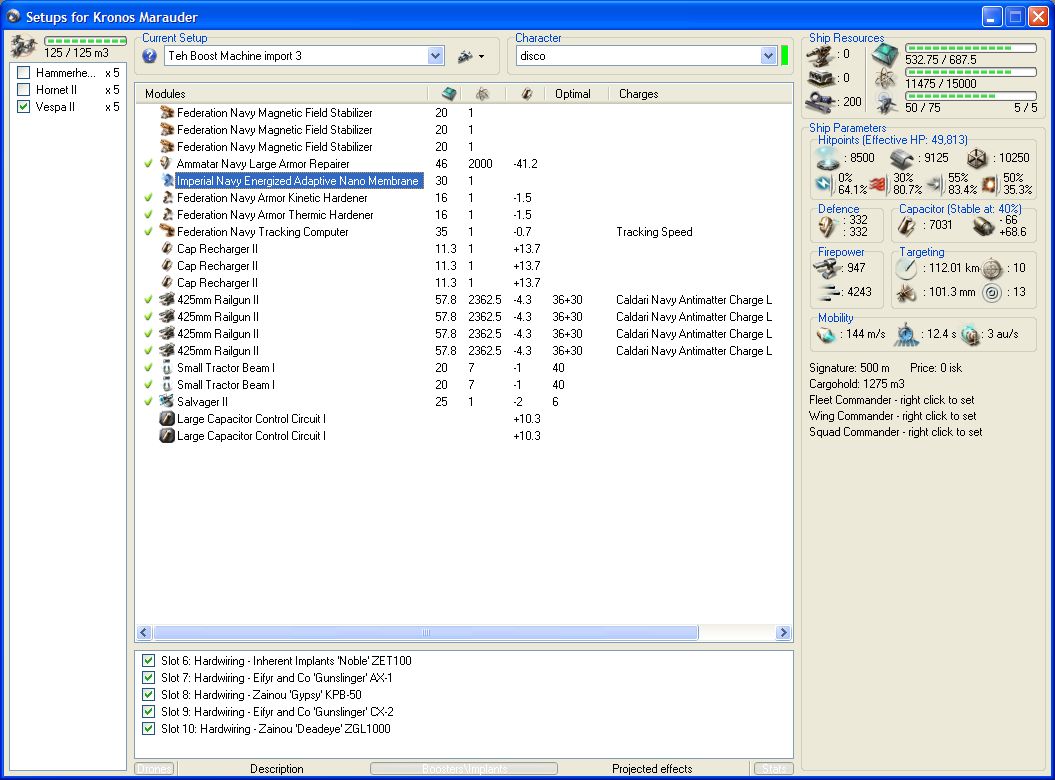Image resolution: width=1055 pixels, height=780 pixels.
Task: Click the Optimal column header
Action: pos(573,94)
